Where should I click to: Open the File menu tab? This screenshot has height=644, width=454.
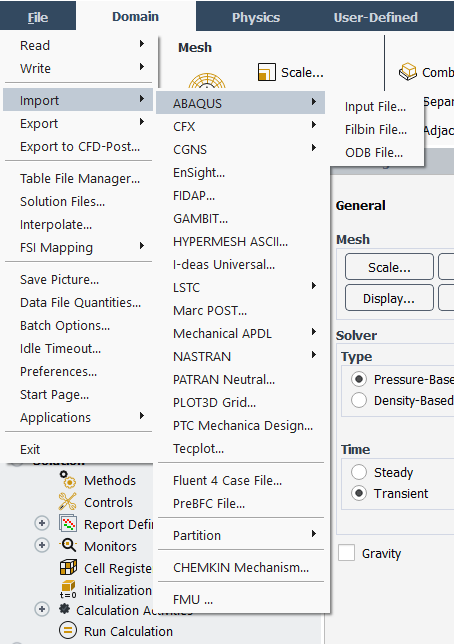[x=38, y=17]
